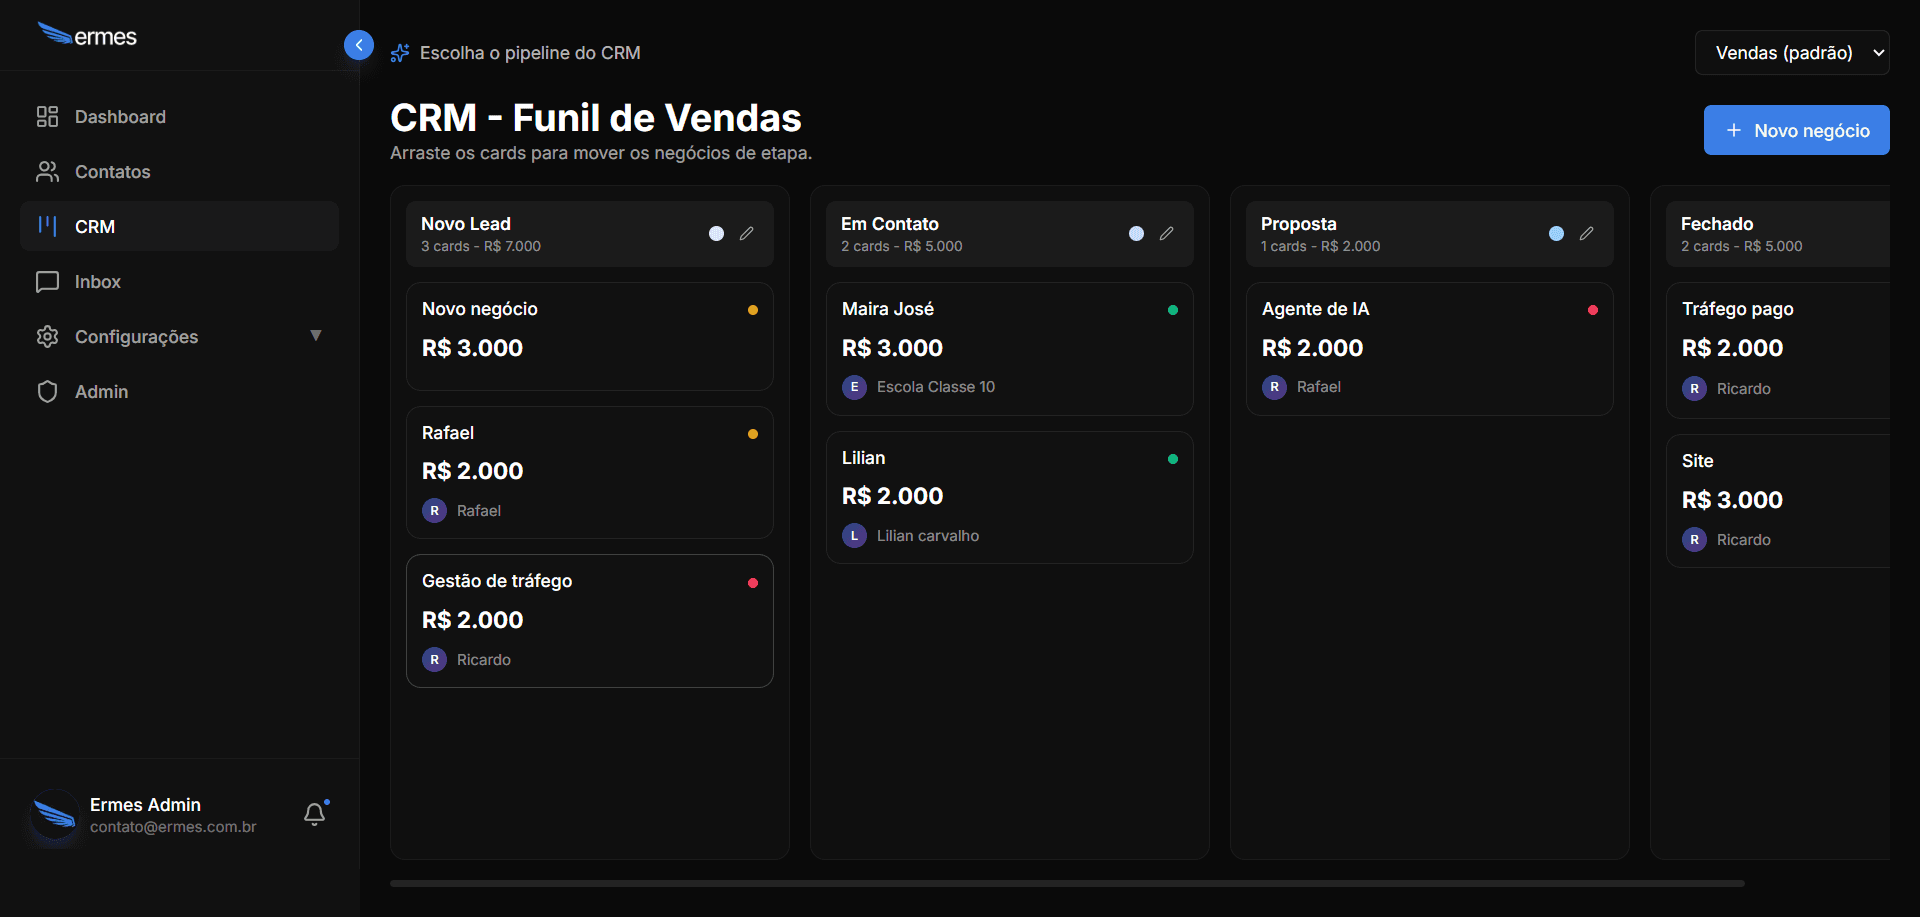The image size is (1920, 917).
Task: Click the yellow status dot on Rafael card
Action: (x=752, y=433)
